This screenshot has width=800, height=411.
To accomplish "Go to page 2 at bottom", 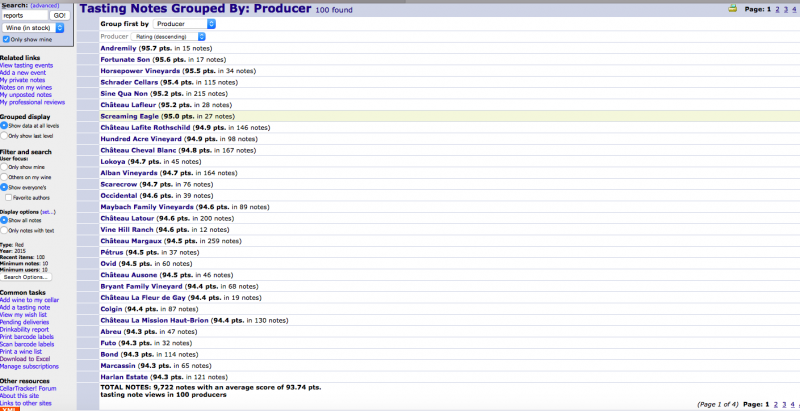I will point(776,404).
